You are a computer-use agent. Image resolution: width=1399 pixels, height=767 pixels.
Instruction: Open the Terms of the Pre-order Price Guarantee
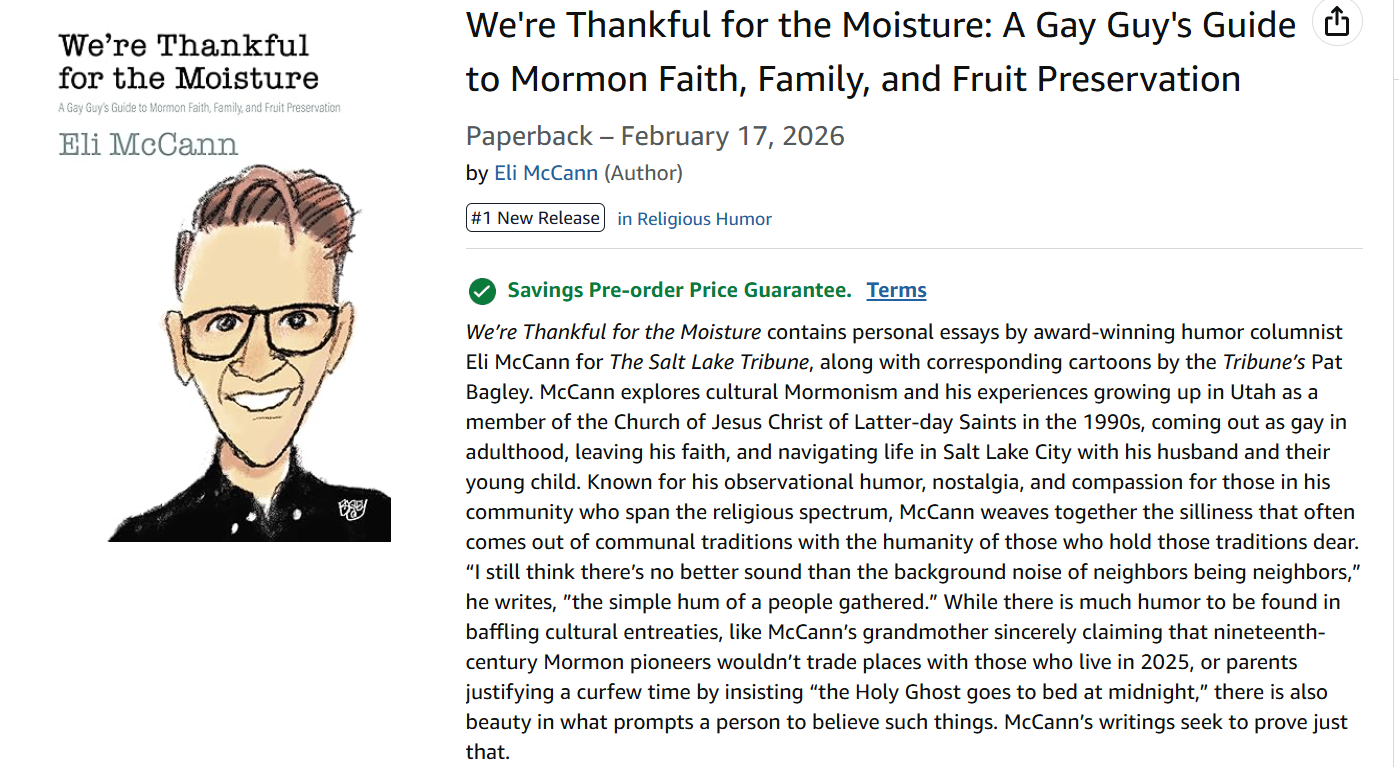click(x=895, y=290)
